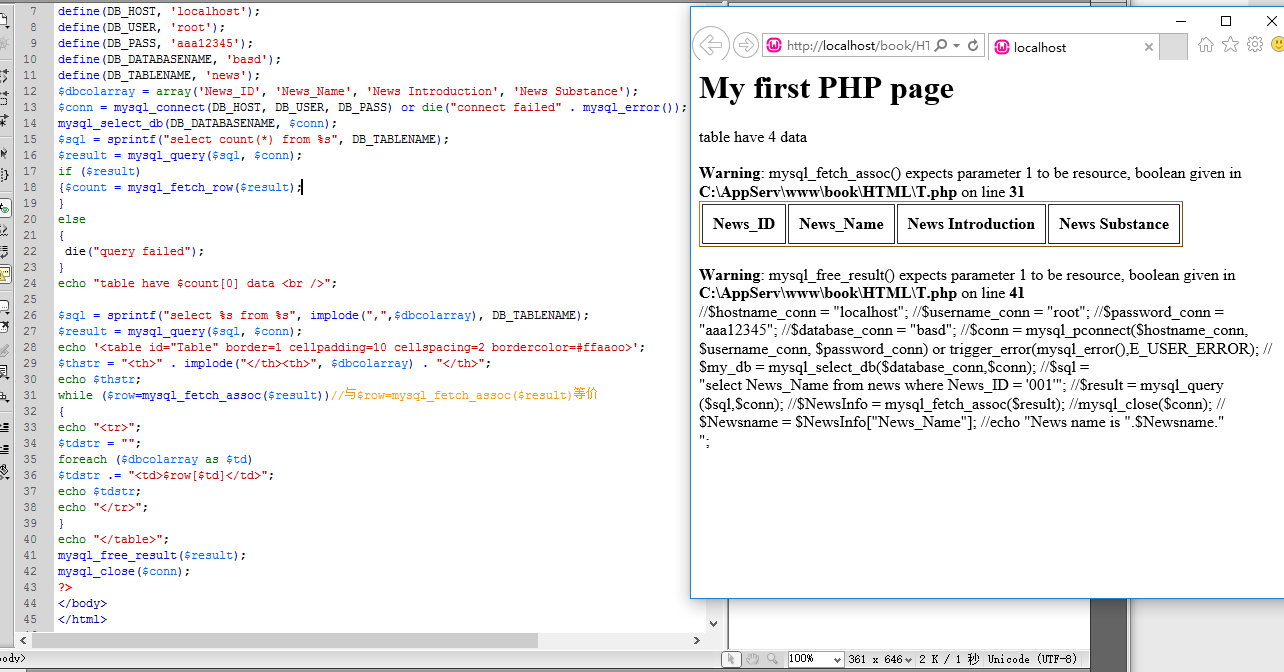Screen dimensions: 1284x672
Task: Click the "table have 4 data" page text
Action: coord(753,137)
